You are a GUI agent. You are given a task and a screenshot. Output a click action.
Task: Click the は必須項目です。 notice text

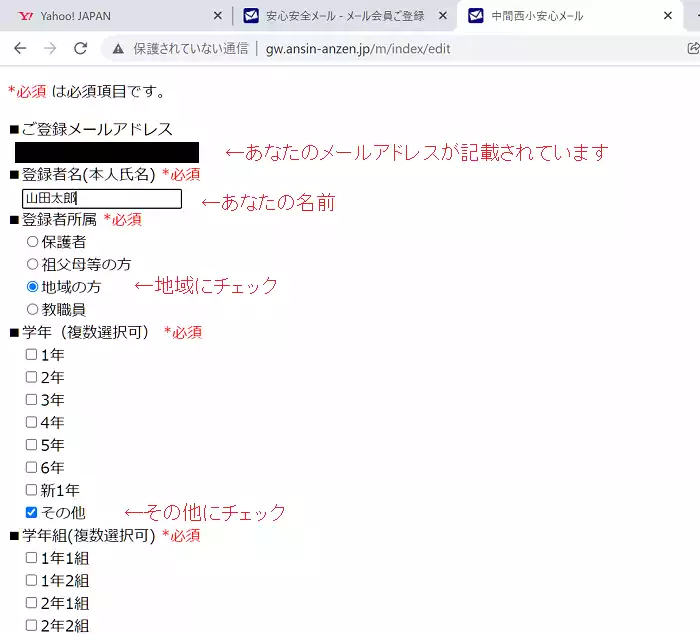109,92
